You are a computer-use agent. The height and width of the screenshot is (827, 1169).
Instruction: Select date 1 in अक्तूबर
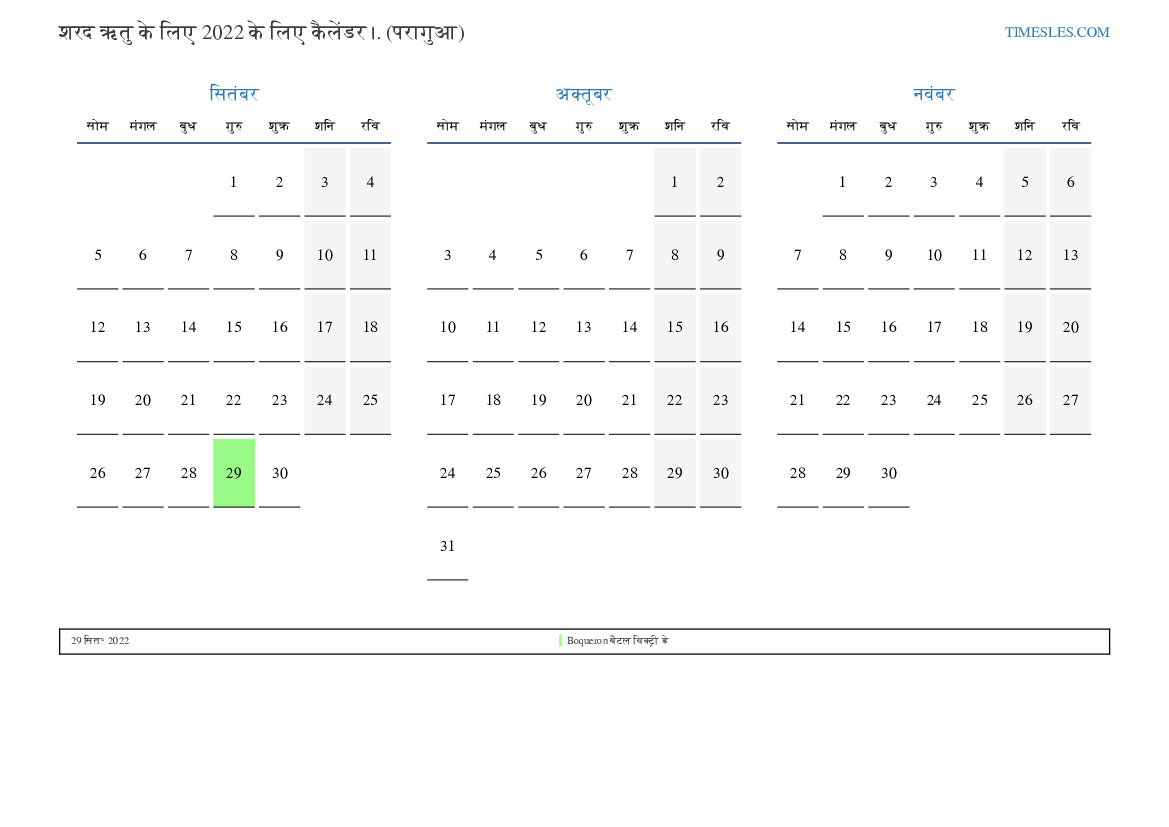[674, 182]
